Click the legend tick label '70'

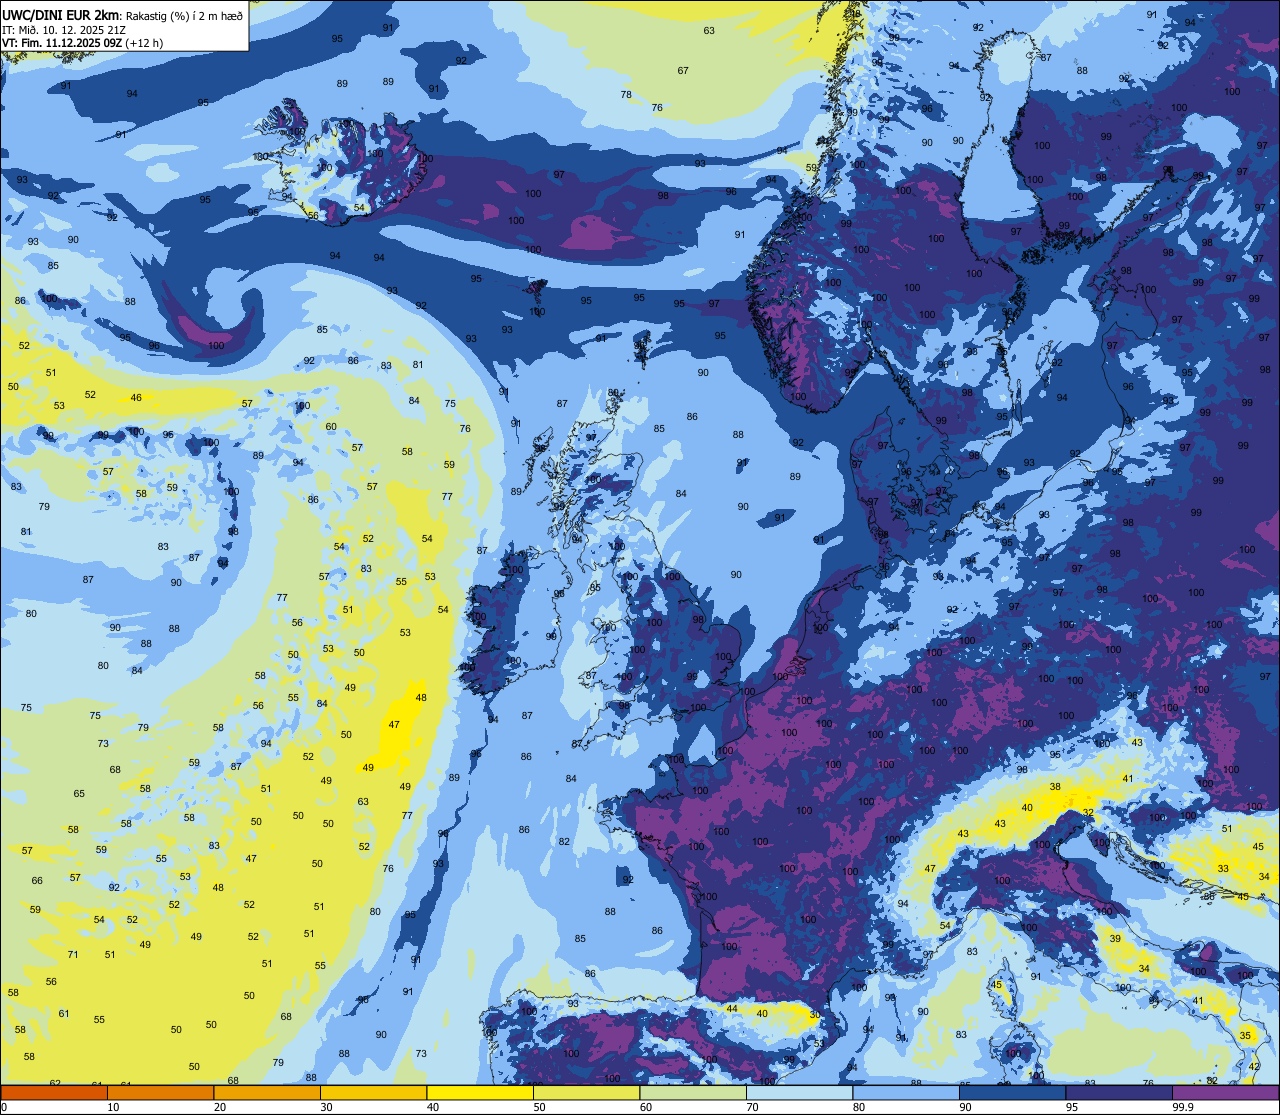[753, 1107]
